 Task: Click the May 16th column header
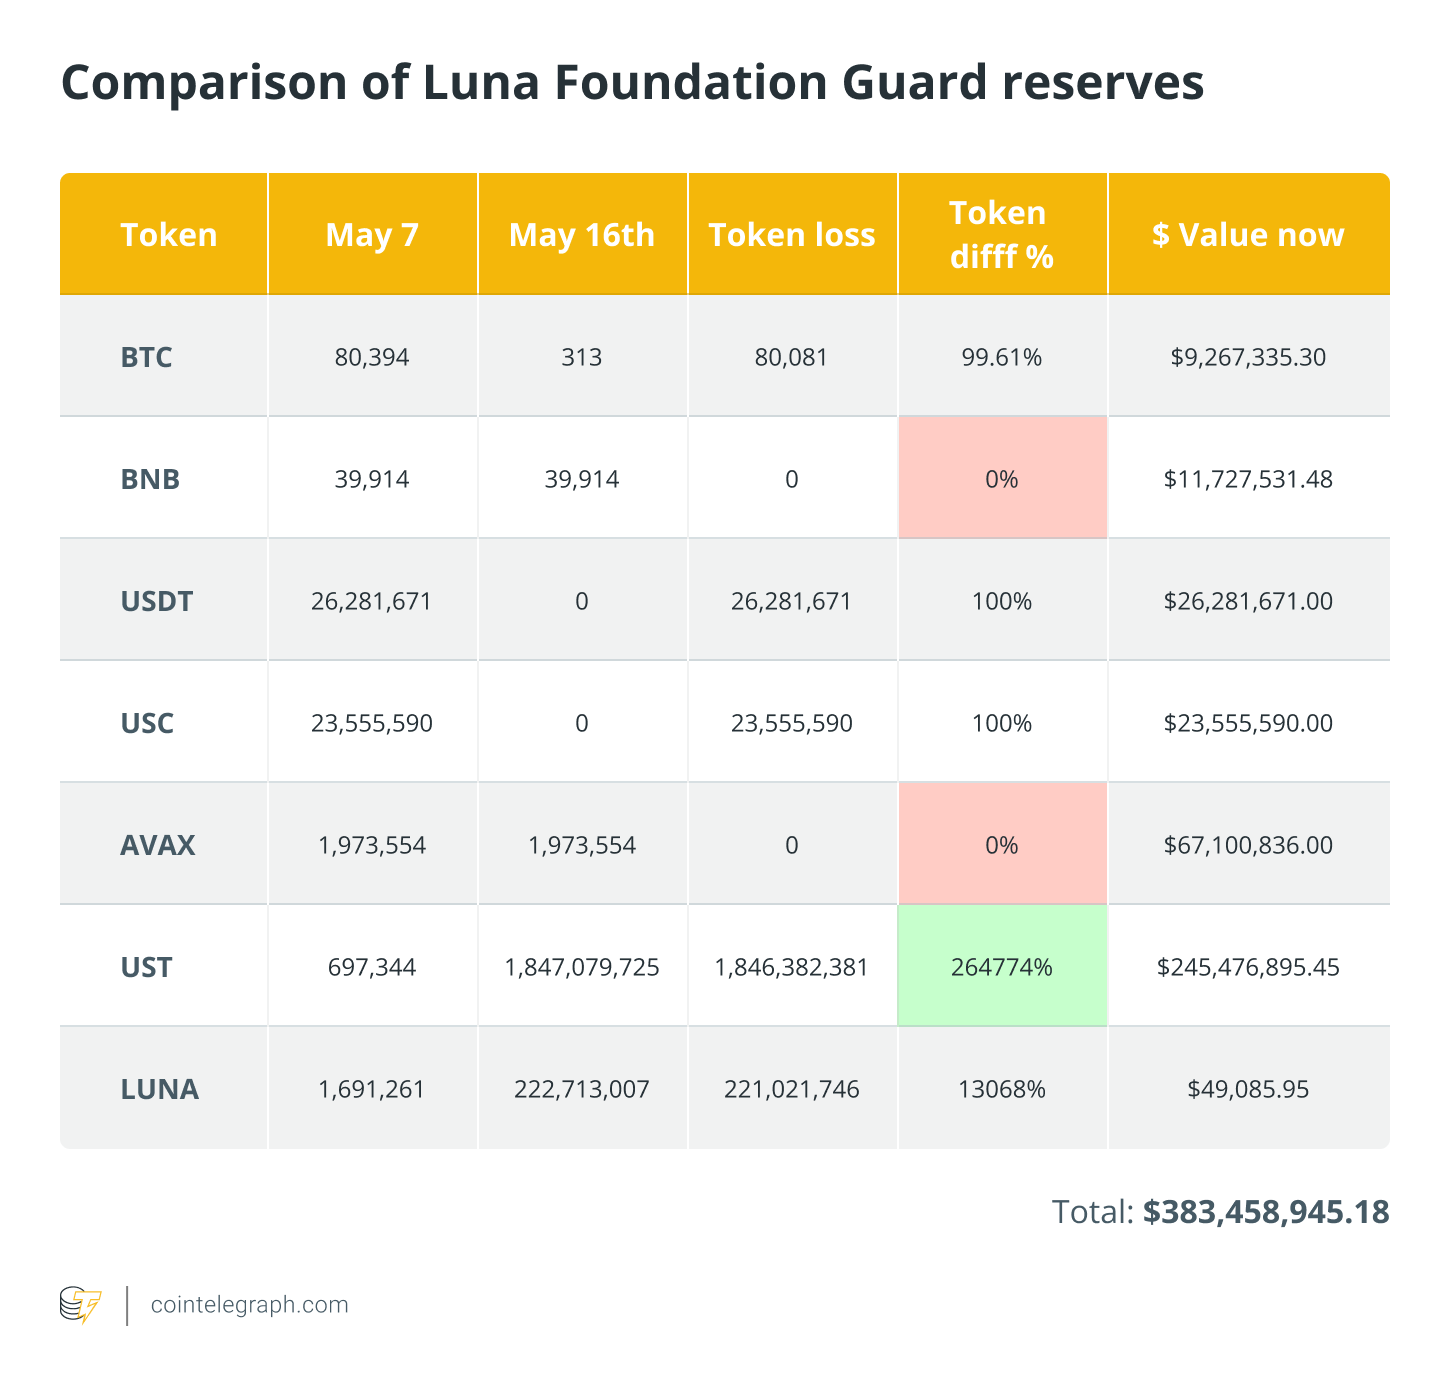pyautogui.click(x=582, y=235)
